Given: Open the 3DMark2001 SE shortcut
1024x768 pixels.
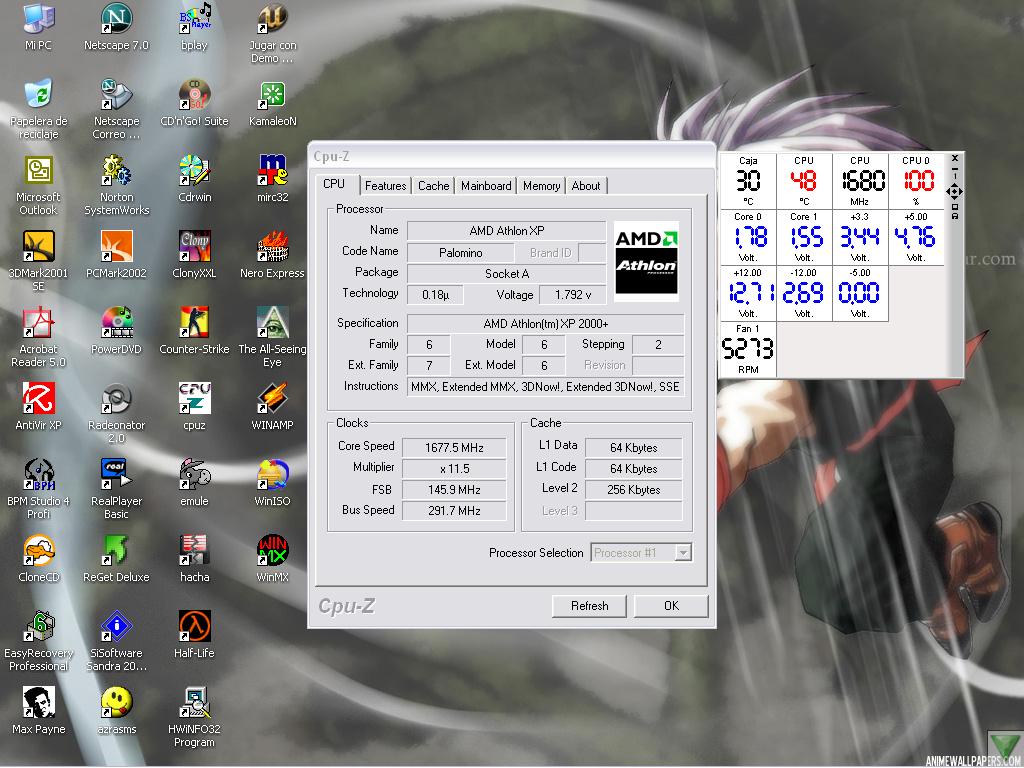Looking at the screenshot, I should 39,247.
